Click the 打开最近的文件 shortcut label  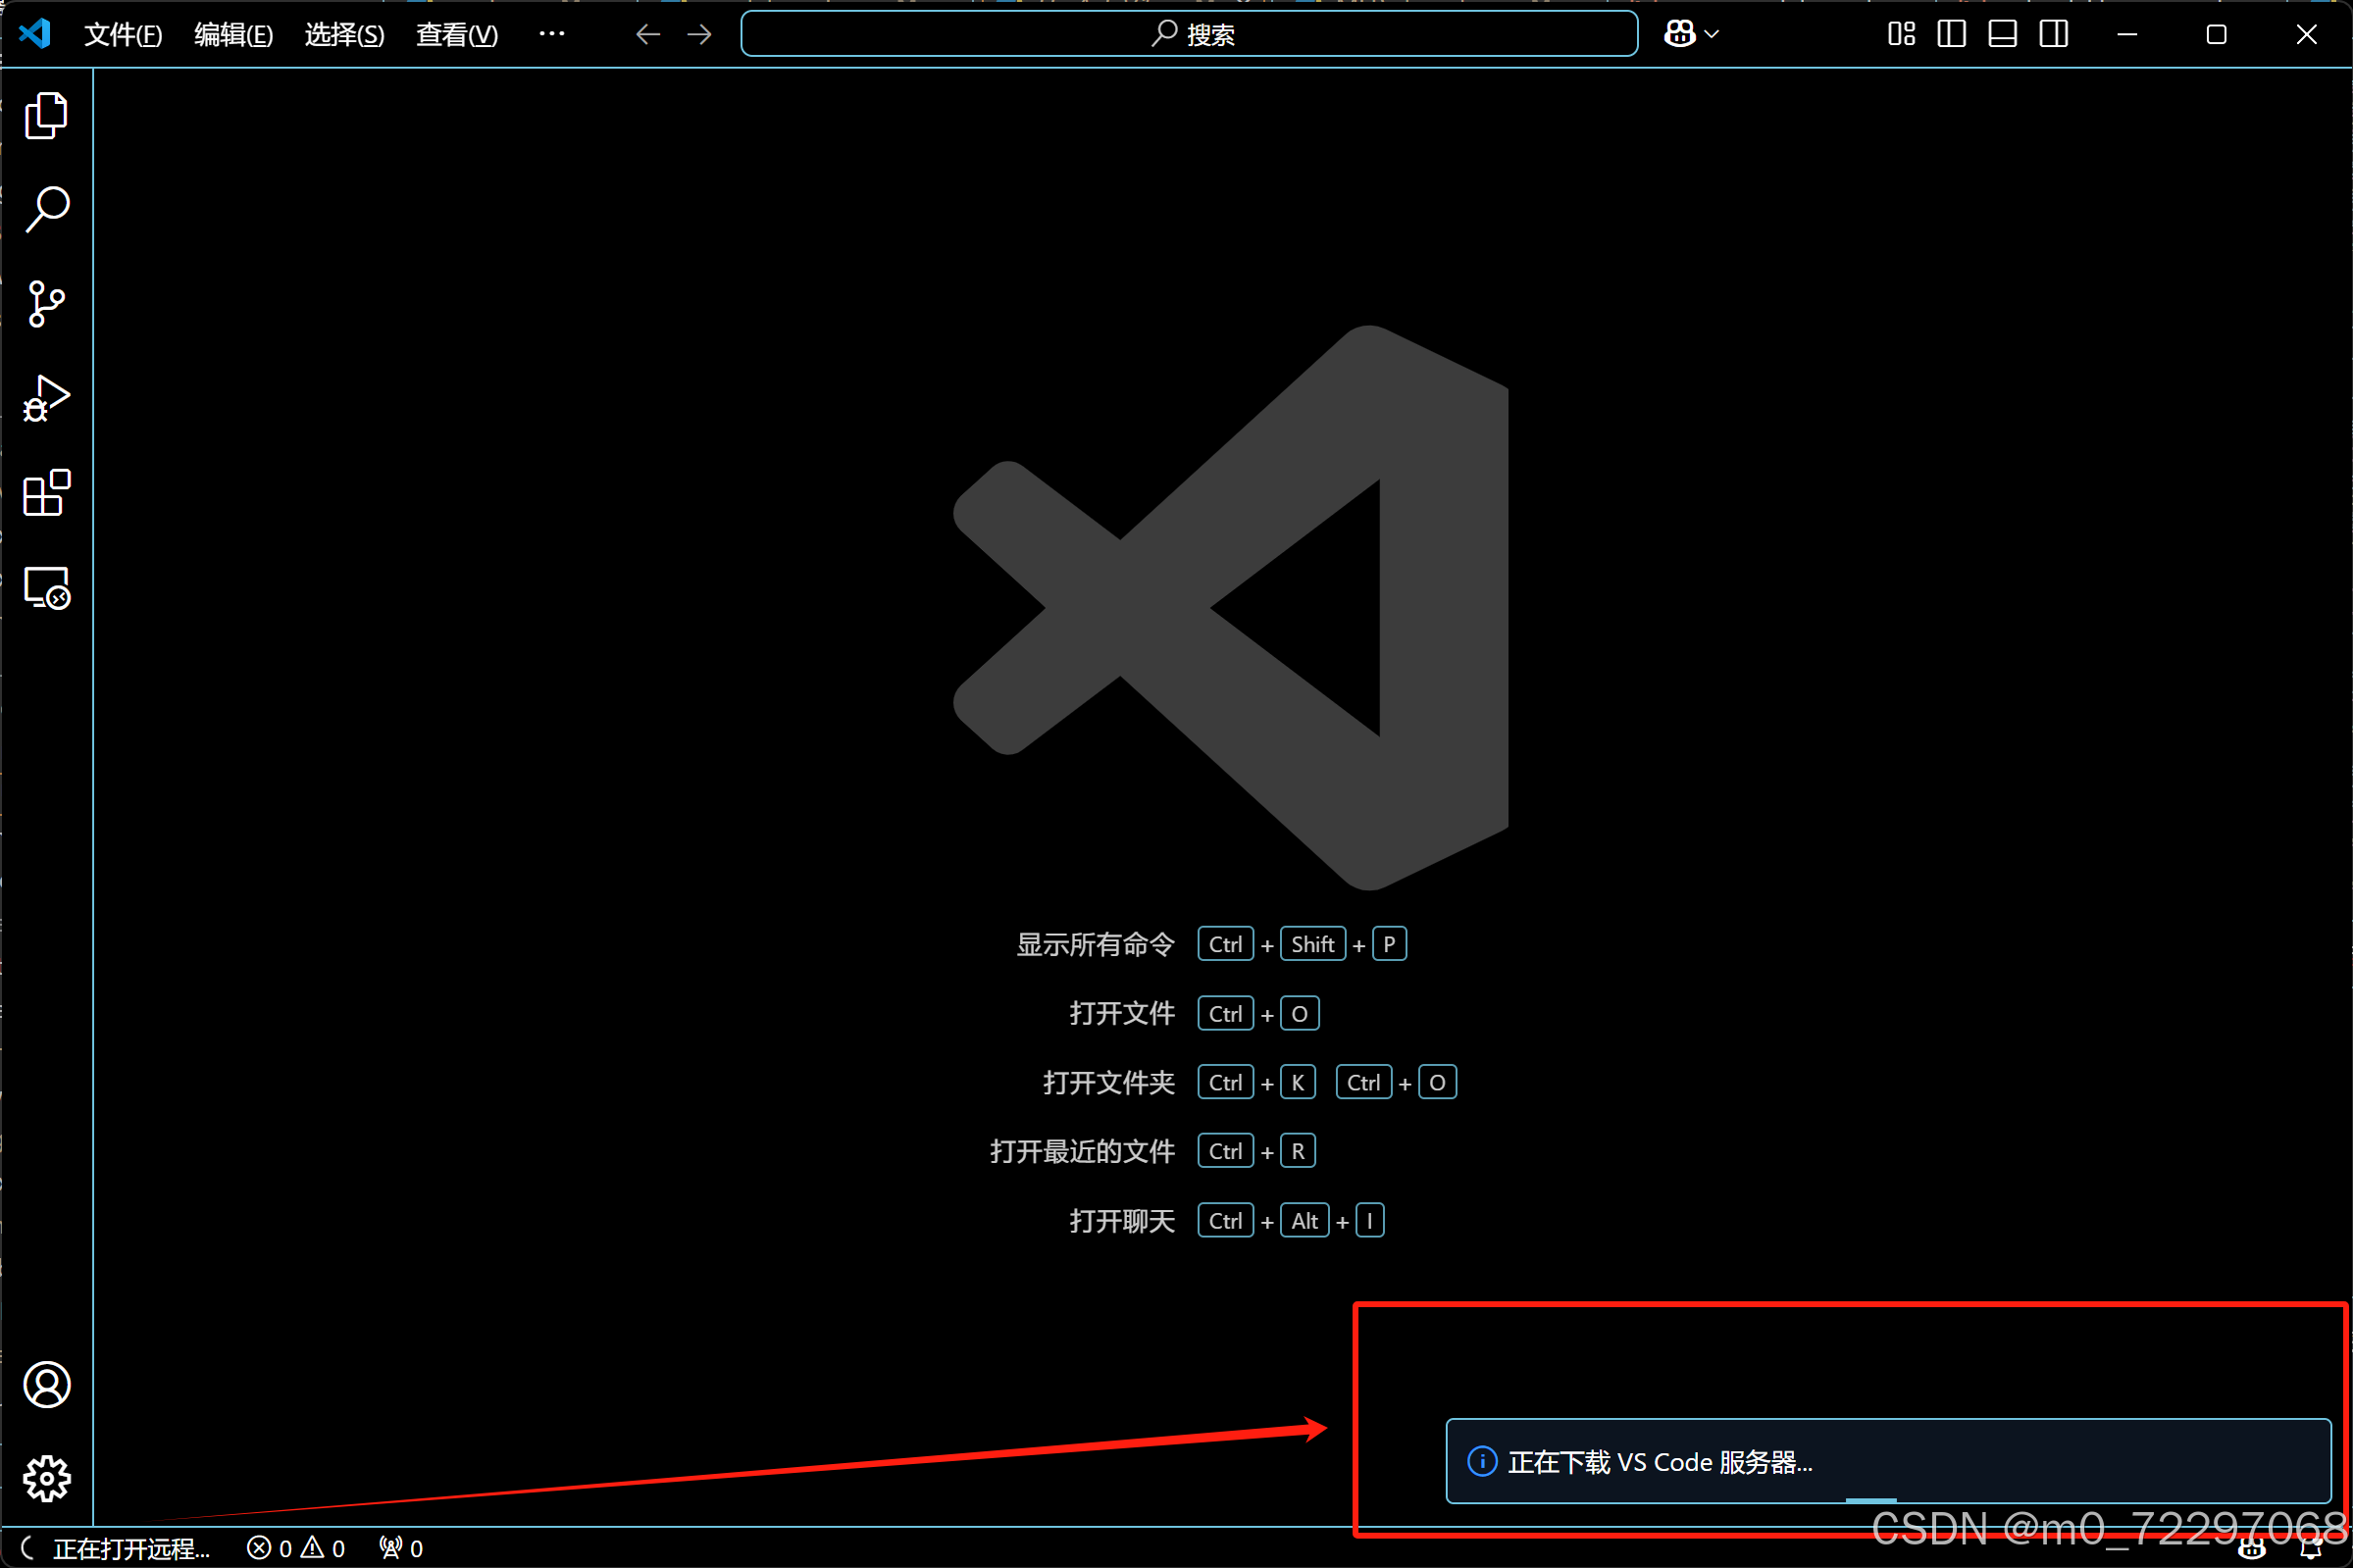[x=1082, y=1152]
